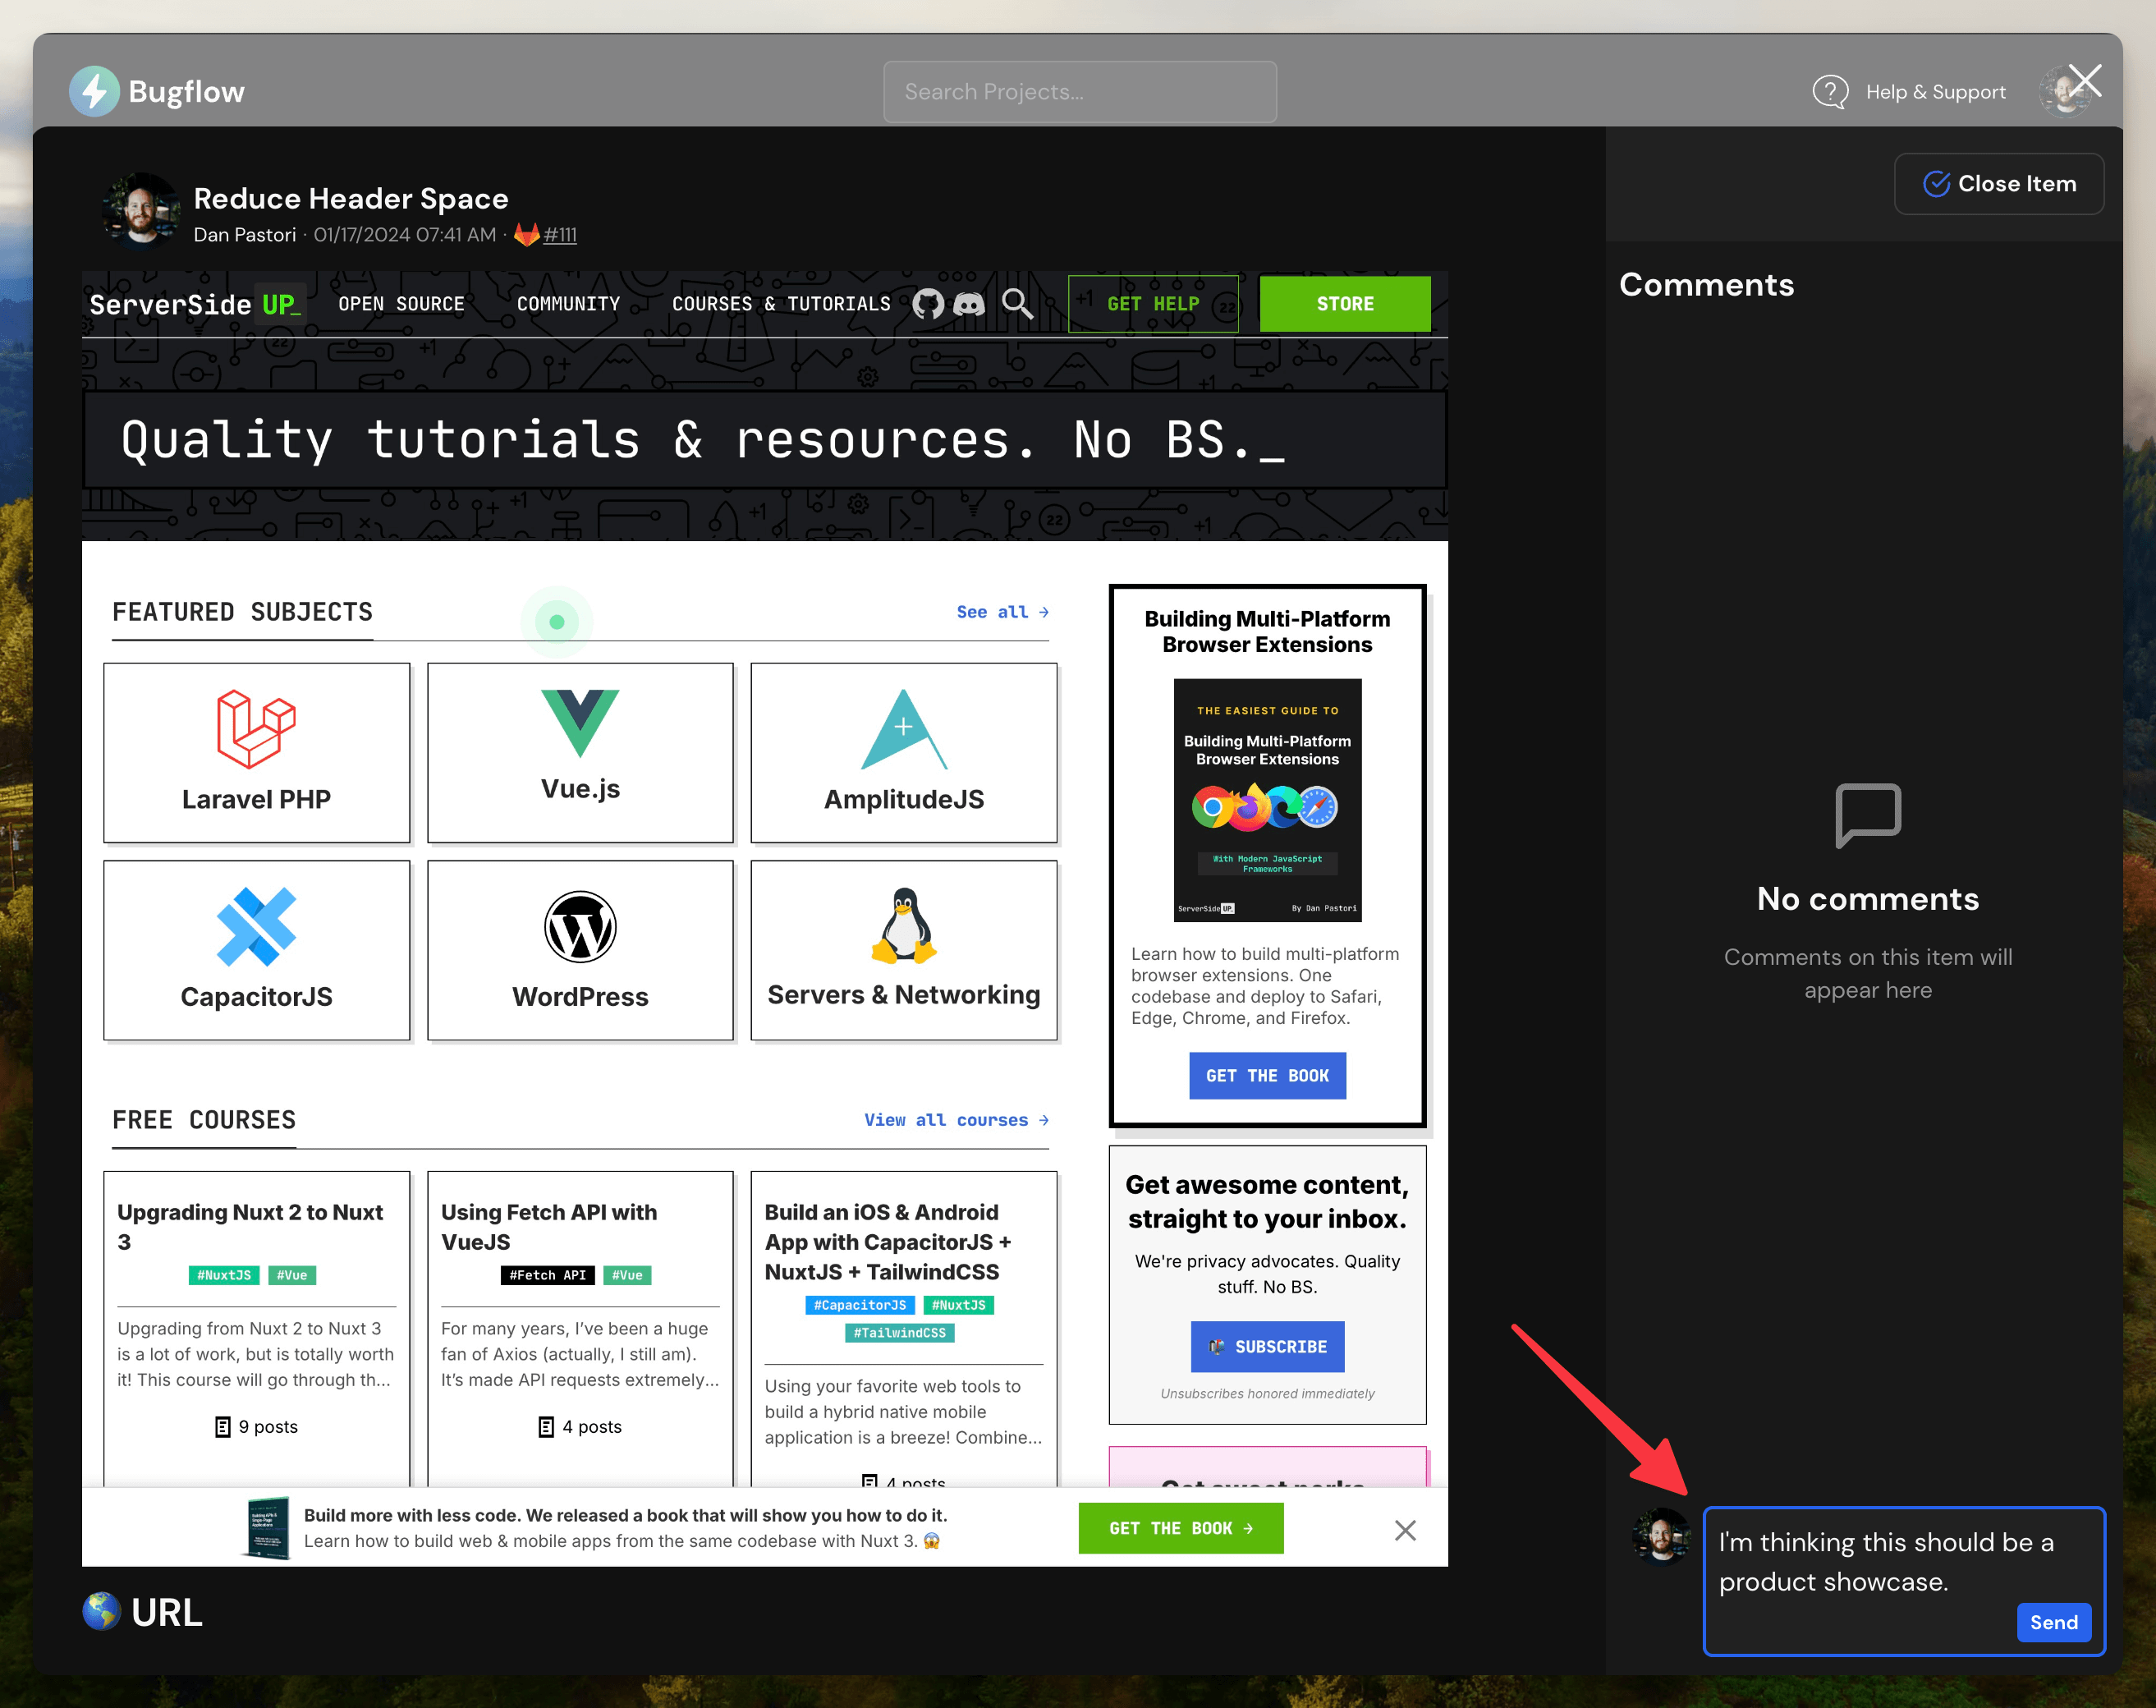The height and width of the screenshot is (1708, 2156).
Task: Click the magnifier search icon in header
Action: (x=1017, y=303)
